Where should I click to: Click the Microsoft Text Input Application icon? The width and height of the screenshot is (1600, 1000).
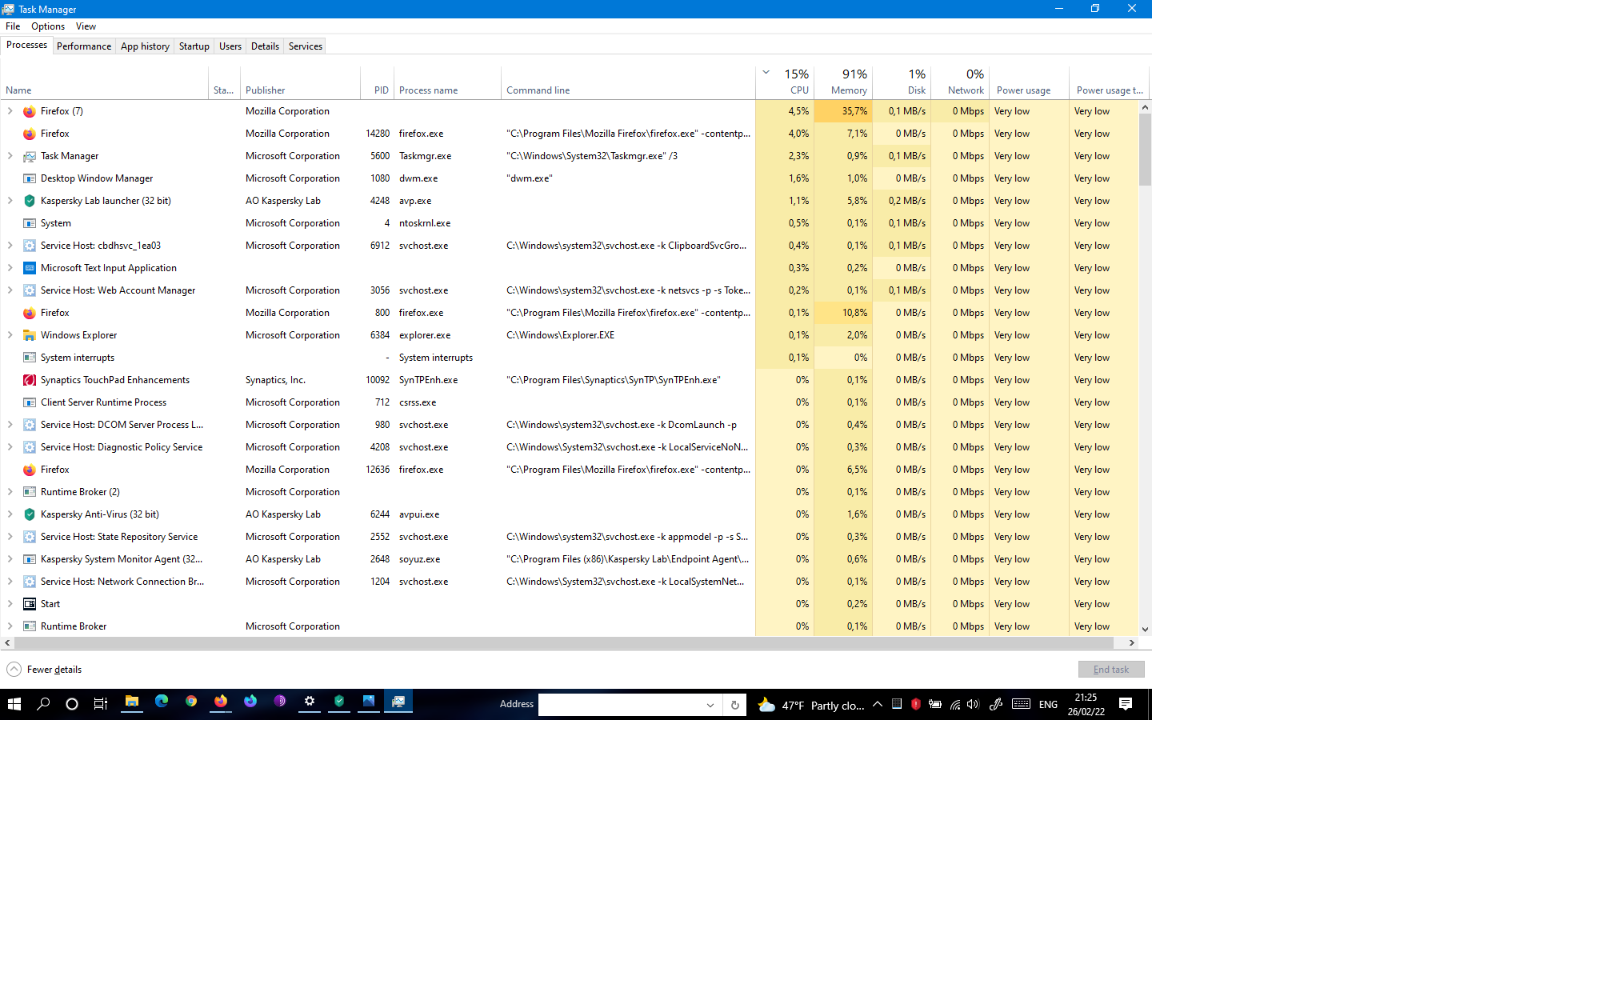(29, 268)
